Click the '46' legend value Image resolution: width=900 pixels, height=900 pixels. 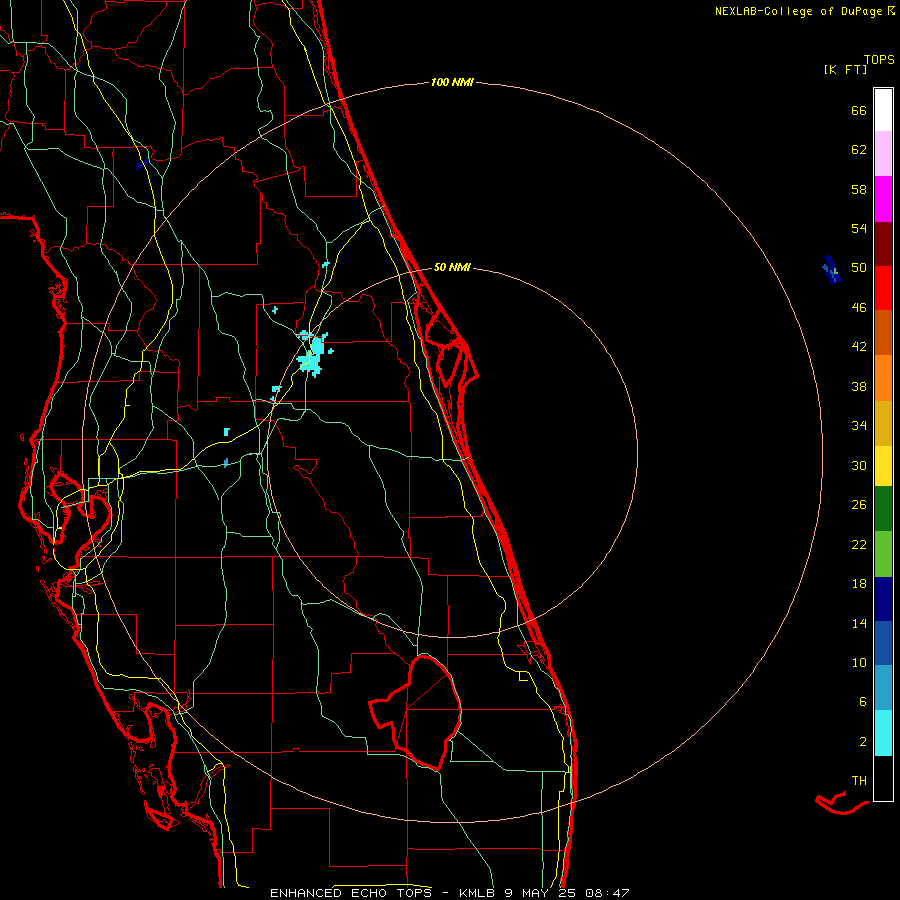pos(859,308)
